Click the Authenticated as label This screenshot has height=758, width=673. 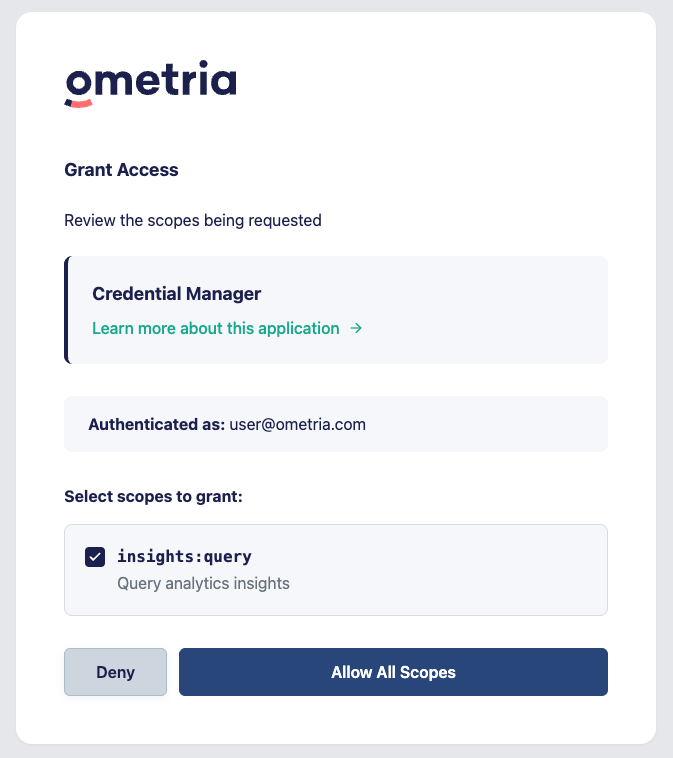tap(157, 424)
